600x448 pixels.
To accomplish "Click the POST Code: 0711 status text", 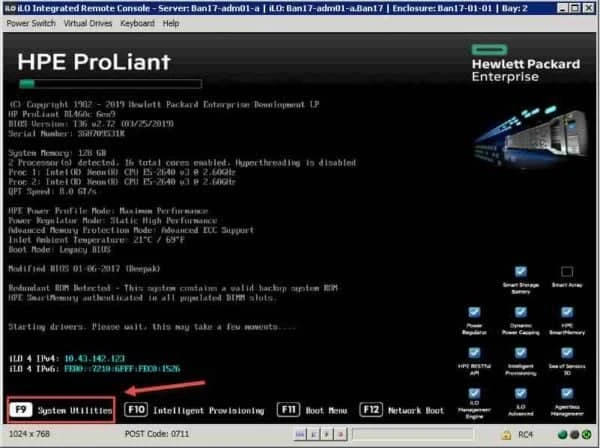I will coord(157,434).
